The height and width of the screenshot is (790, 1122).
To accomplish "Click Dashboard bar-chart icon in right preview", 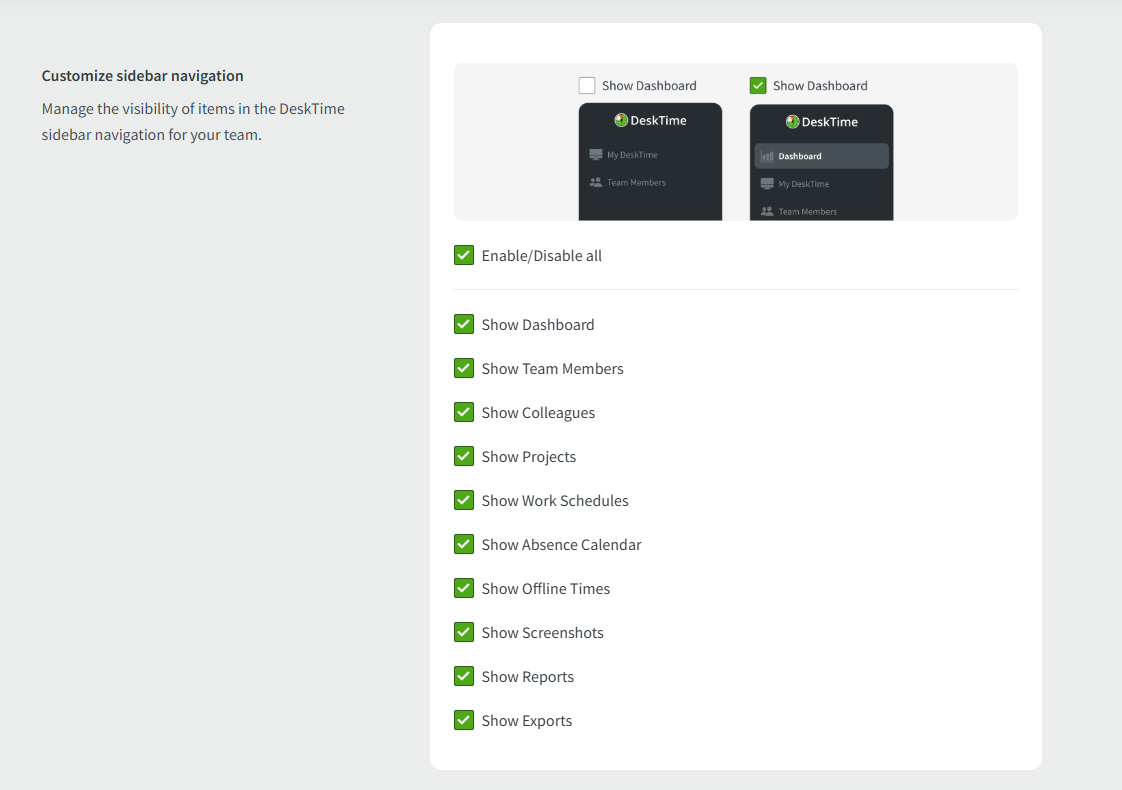I will 767,157.
